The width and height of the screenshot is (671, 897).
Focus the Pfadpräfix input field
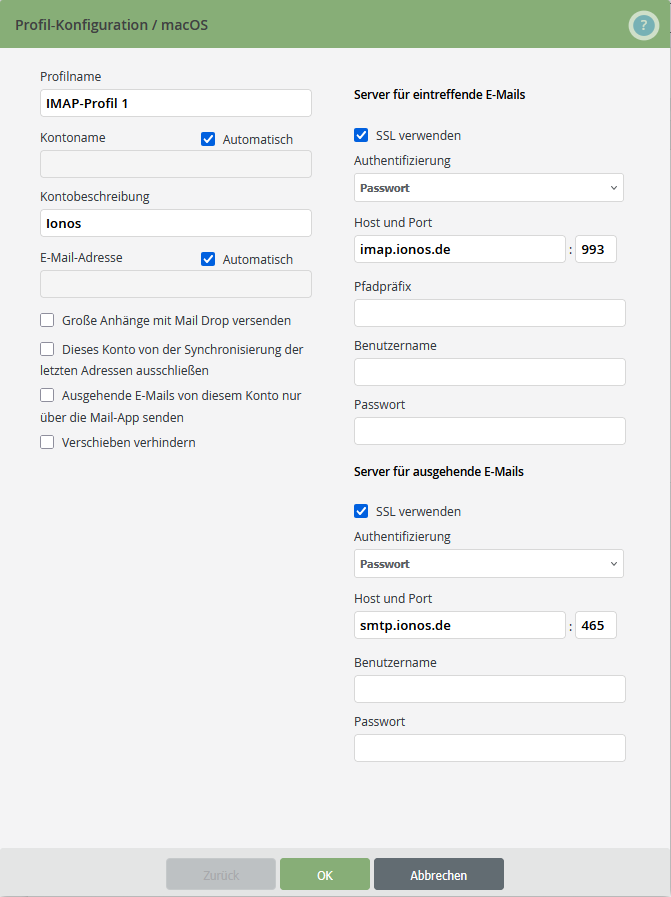(x=489, y=312)
